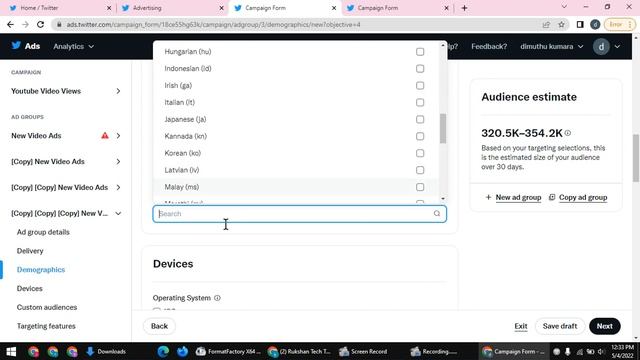
Task: Reload the page with refresh icon
Action: coord(40,24)
